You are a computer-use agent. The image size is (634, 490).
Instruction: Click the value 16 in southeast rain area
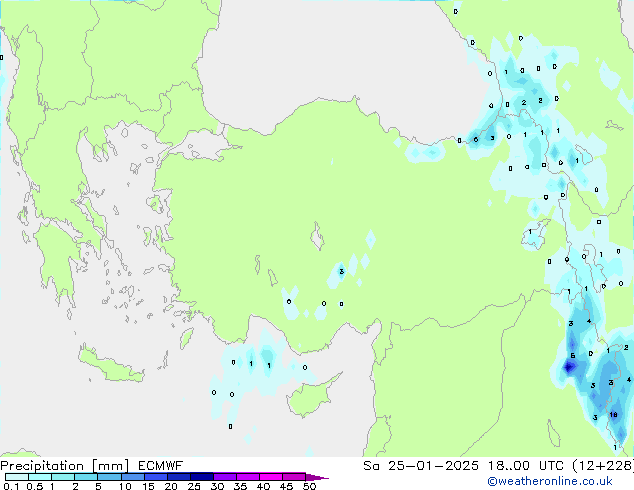(613, 413)
